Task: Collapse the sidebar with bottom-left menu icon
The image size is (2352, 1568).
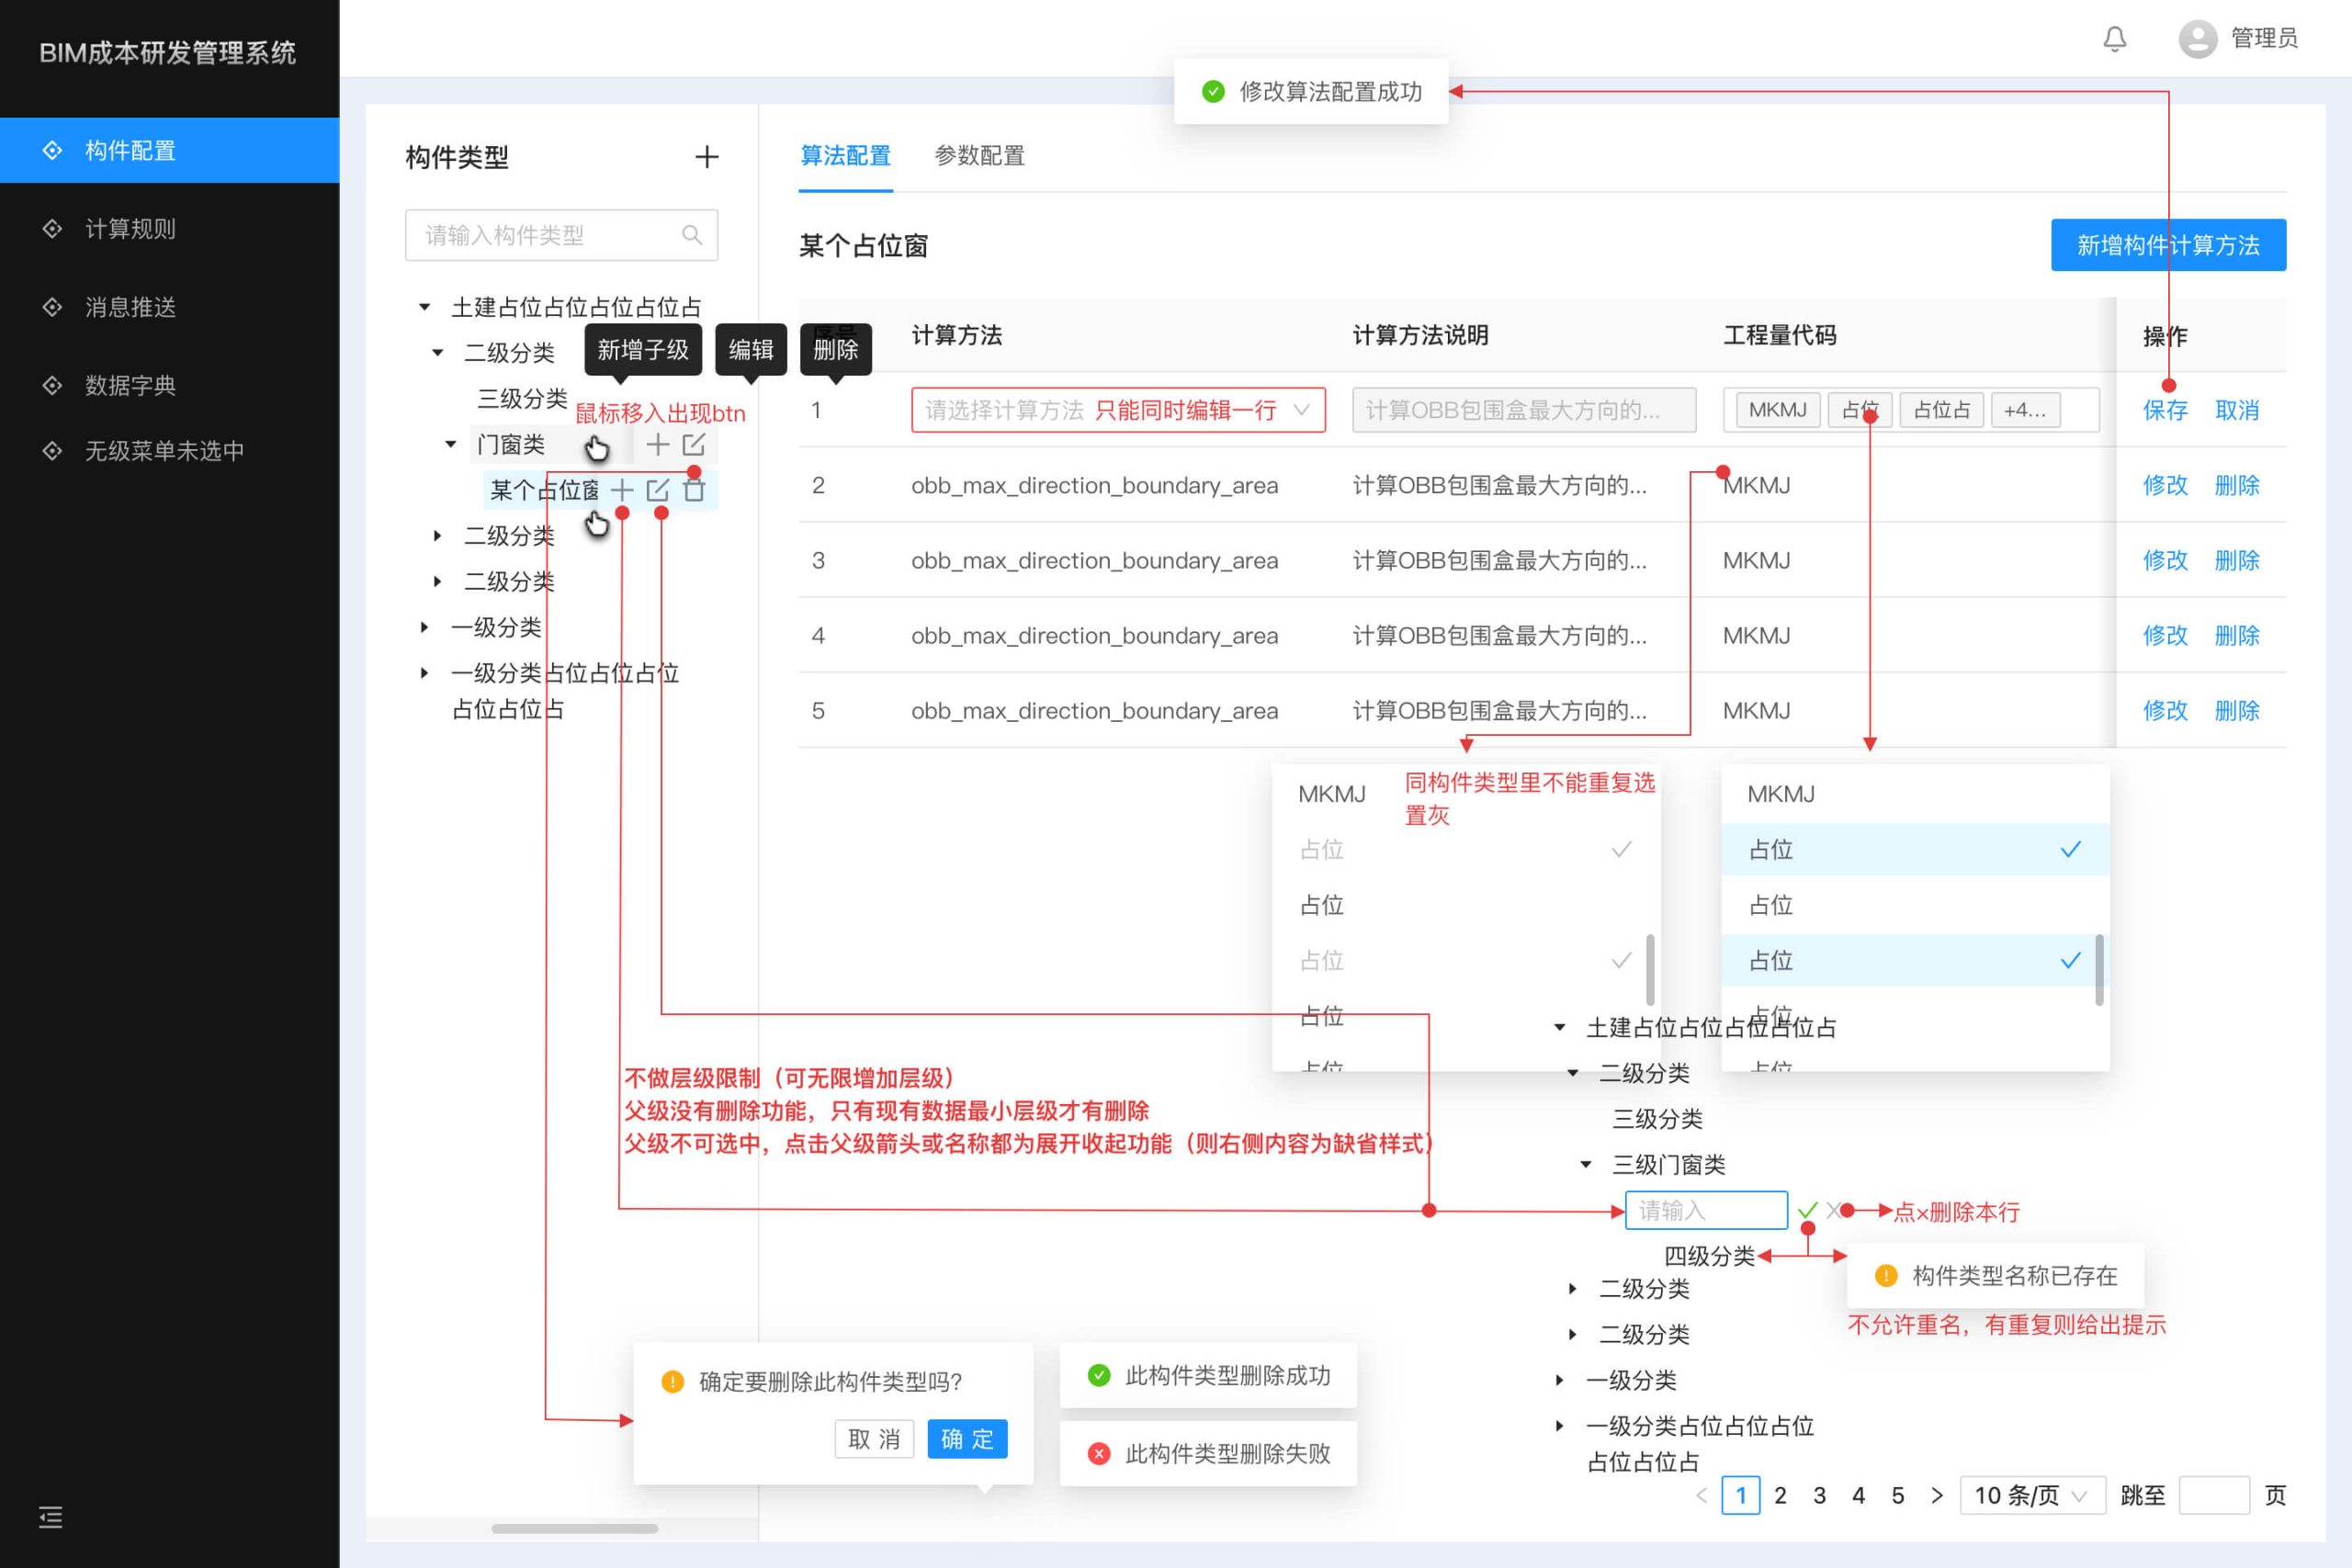Action: (50, 1517)
